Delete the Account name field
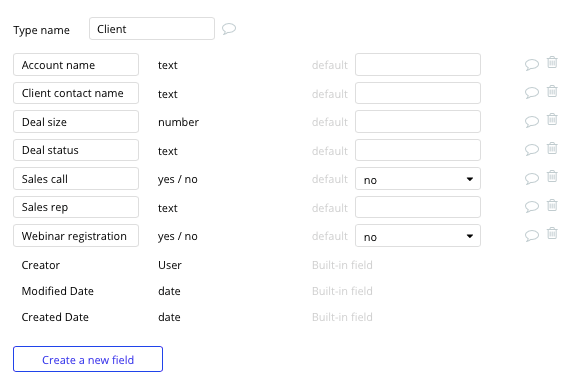The image size is (580, 386). [552, 62]
